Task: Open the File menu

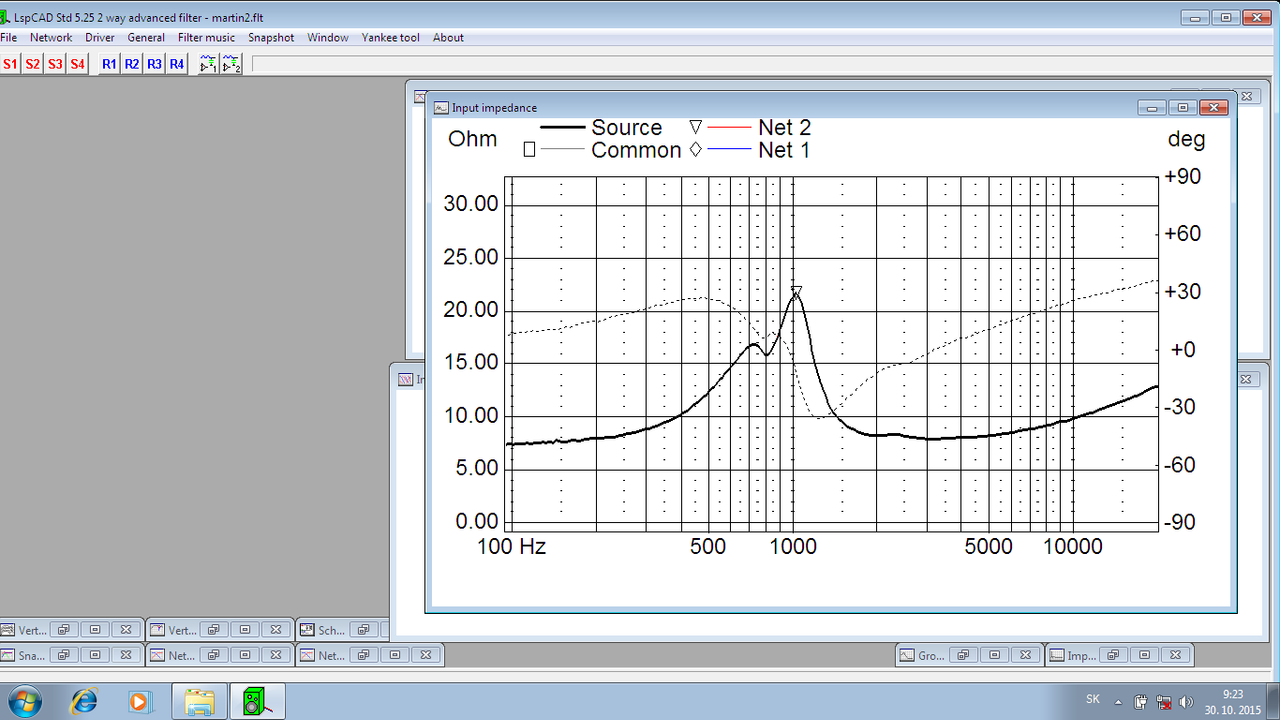Action: point(8,38)
